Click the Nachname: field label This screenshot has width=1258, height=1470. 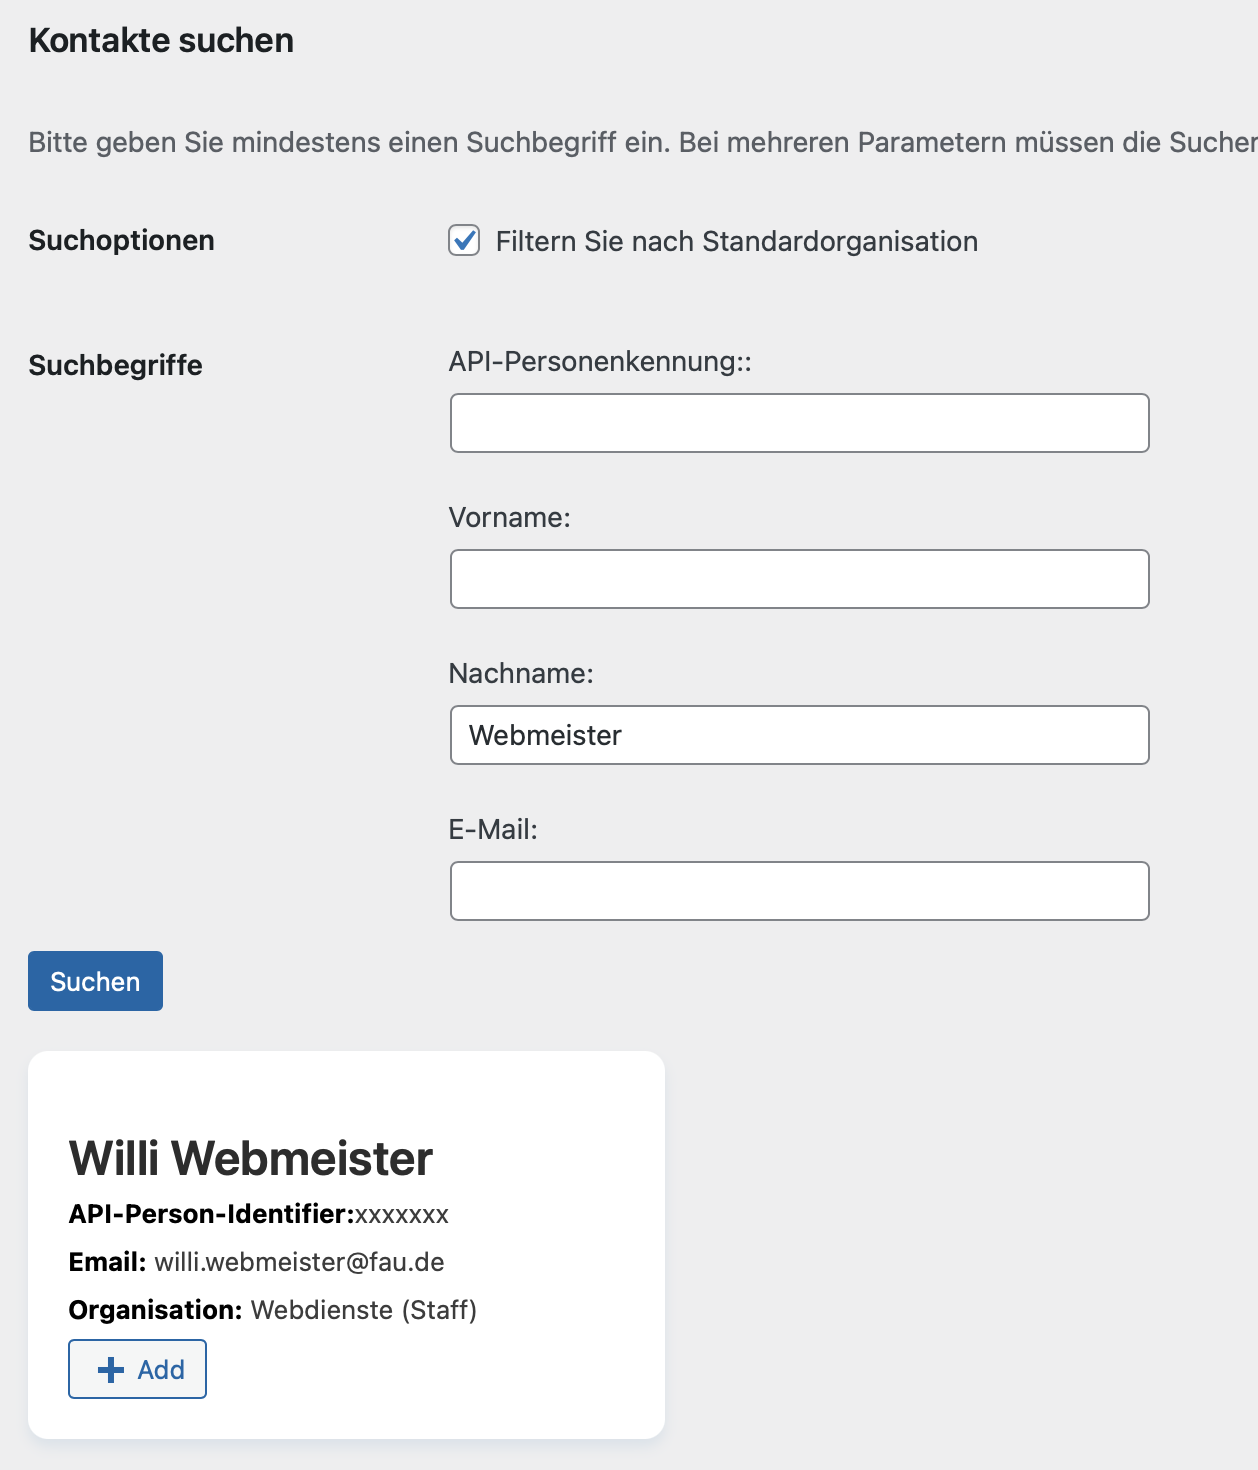click(x=521, y=673)
